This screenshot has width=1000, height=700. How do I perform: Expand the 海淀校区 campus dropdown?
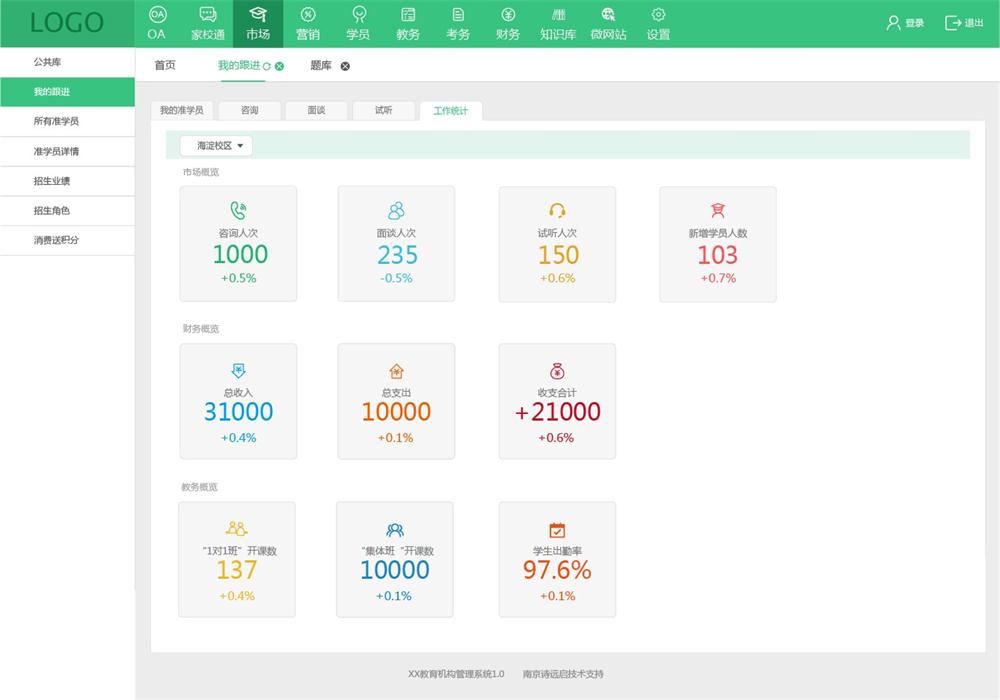[x=217, y=146]
